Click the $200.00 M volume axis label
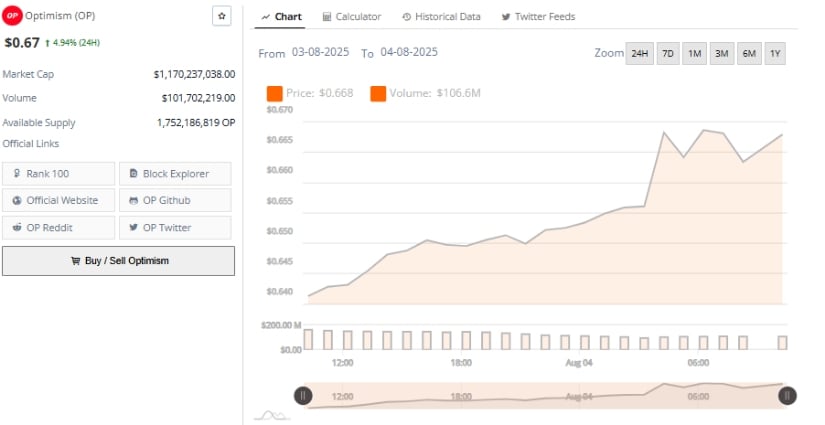 pos(281,325)
